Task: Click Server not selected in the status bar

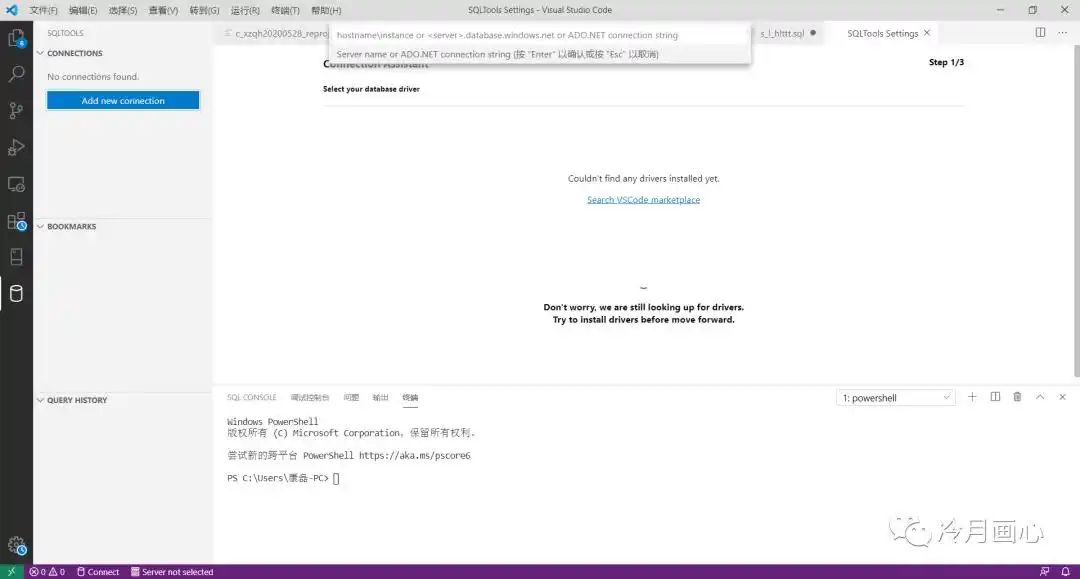Action: [171, 571]
